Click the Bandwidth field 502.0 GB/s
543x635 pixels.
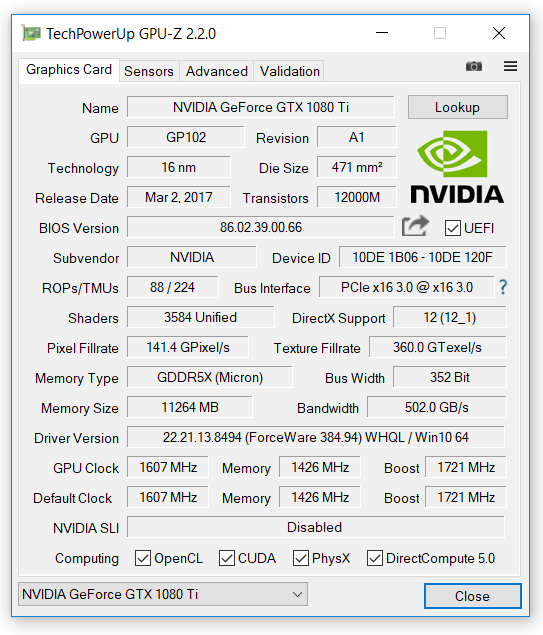point(437,407)
